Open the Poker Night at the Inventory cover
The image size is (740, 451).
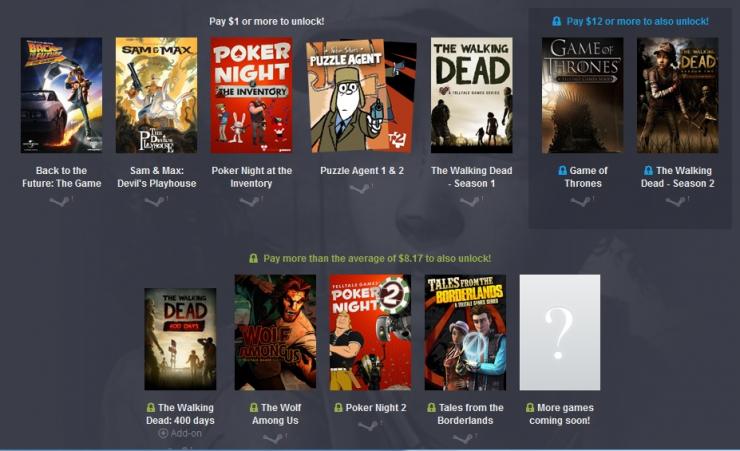tap(252, 95)
